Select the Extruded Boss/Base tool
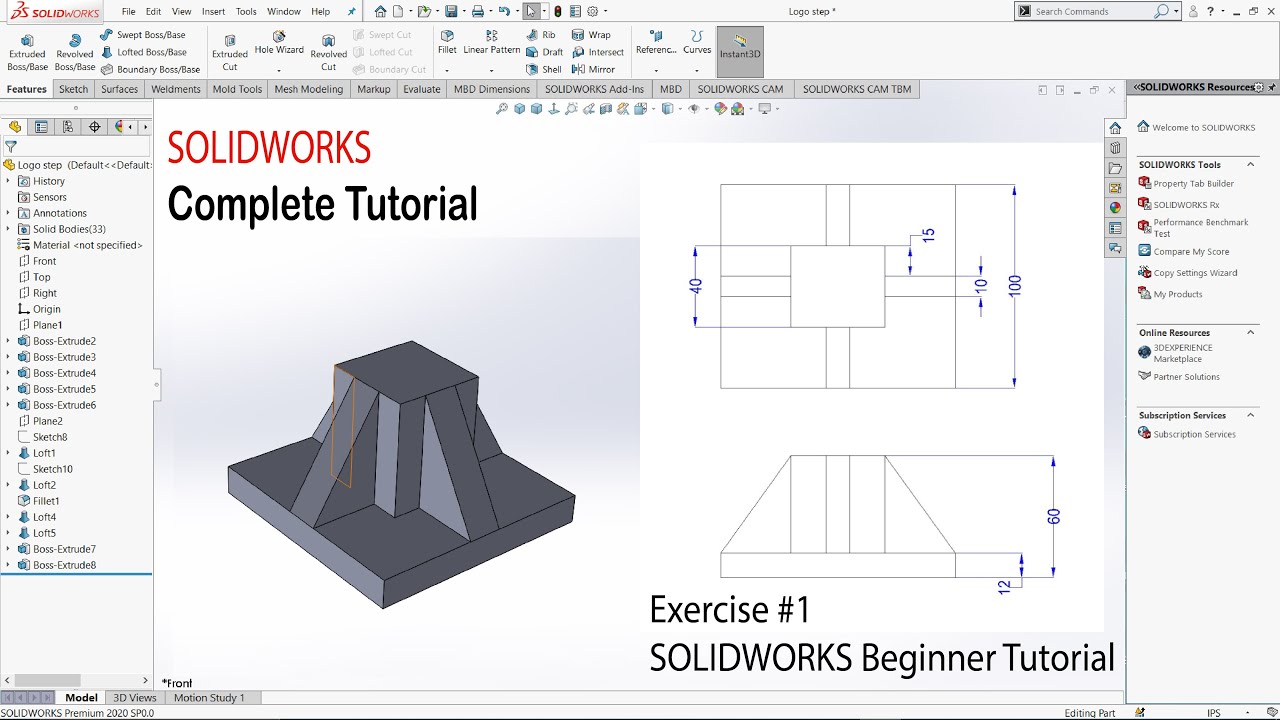This screenshot has width=1280, height=720. 27,52
